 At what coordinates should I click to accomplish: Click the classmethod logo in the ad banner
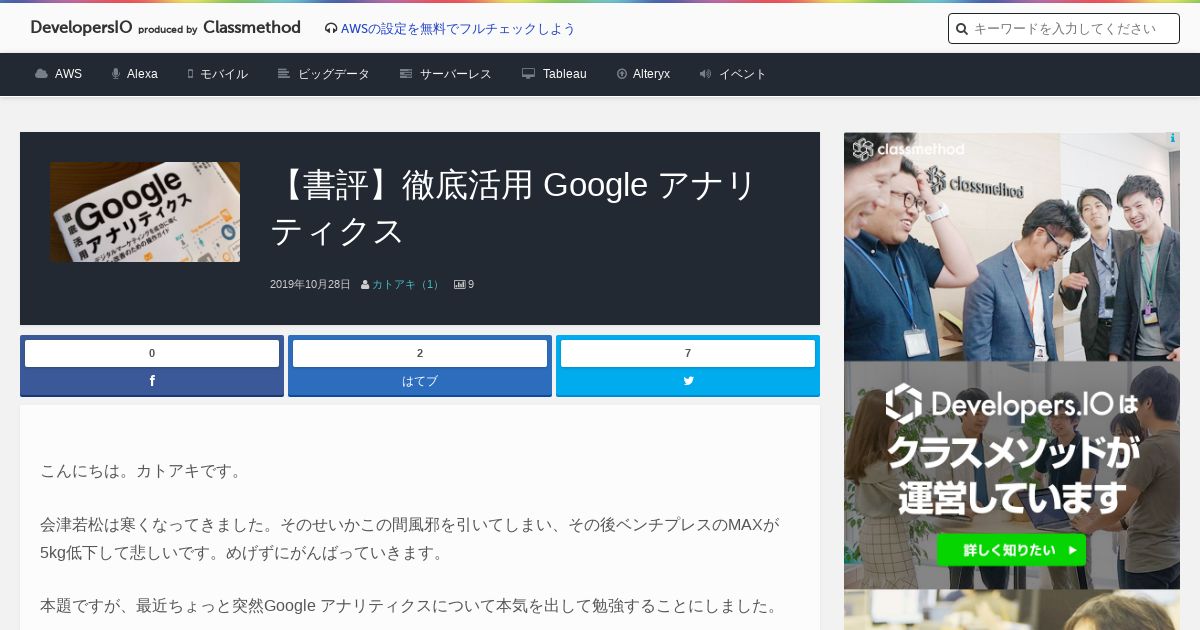coord(908,150)
